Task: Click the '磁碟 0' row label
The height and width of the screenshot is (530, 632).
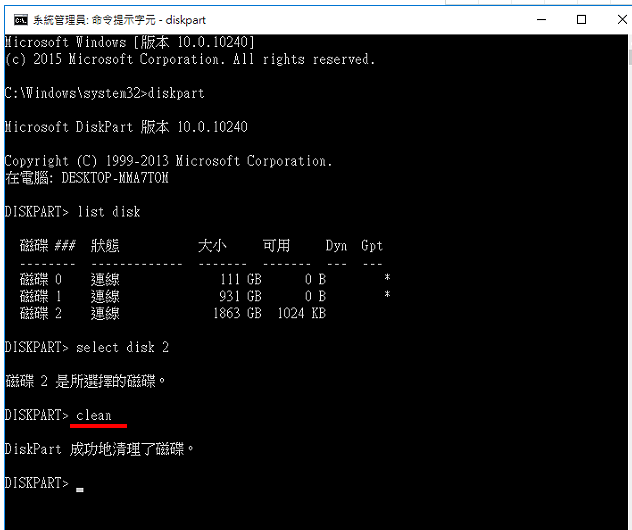Action: (x=41, y=279)
